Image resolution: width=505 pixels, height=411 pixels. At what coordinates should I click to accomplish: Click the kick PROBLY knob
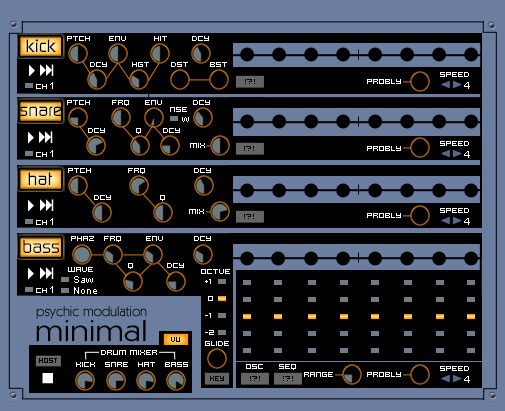point(419,81)
